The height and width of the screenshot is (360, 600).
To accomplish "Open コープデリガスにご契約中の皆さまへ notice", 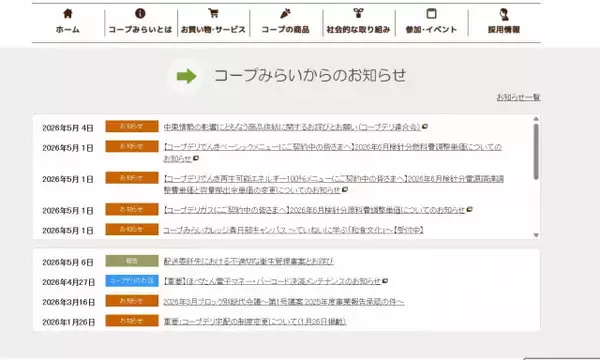I will click(x=314, y=210).
